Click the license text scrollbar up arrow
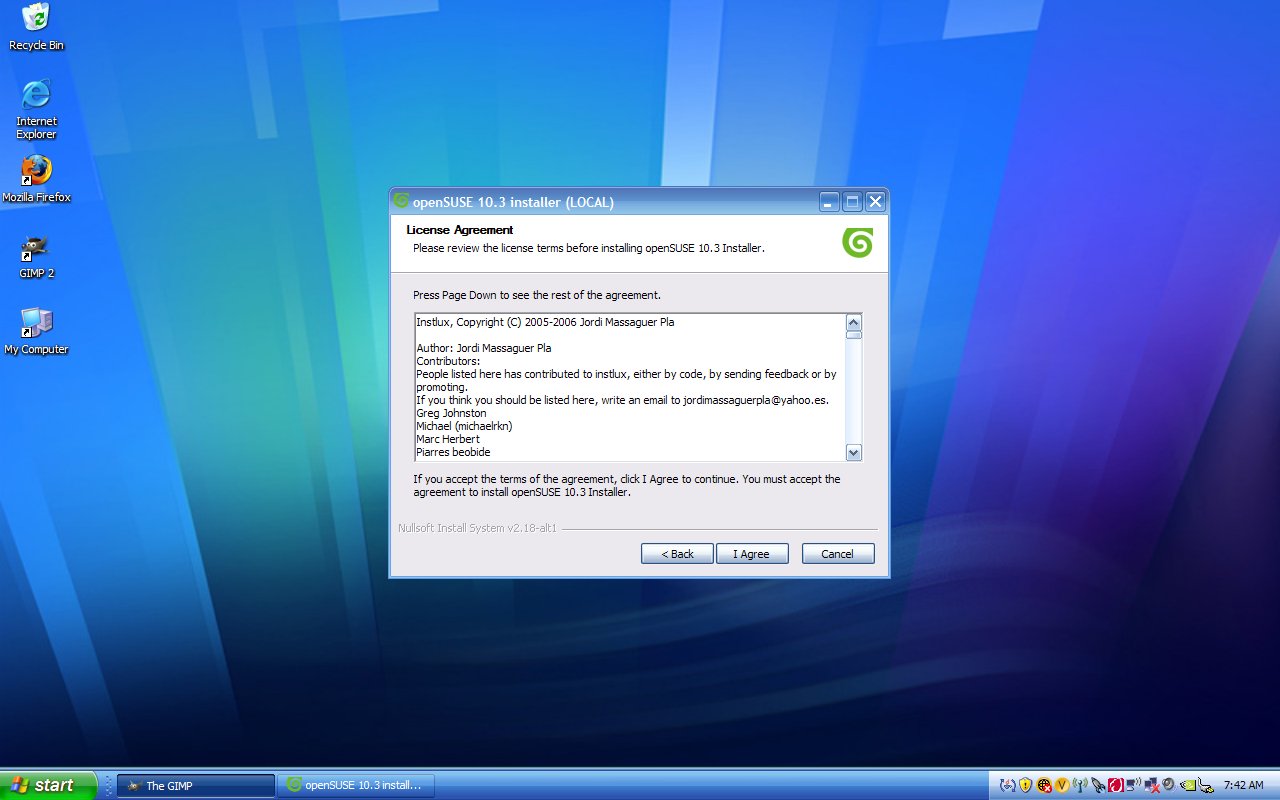1280x800 pixels. point(853,322)
